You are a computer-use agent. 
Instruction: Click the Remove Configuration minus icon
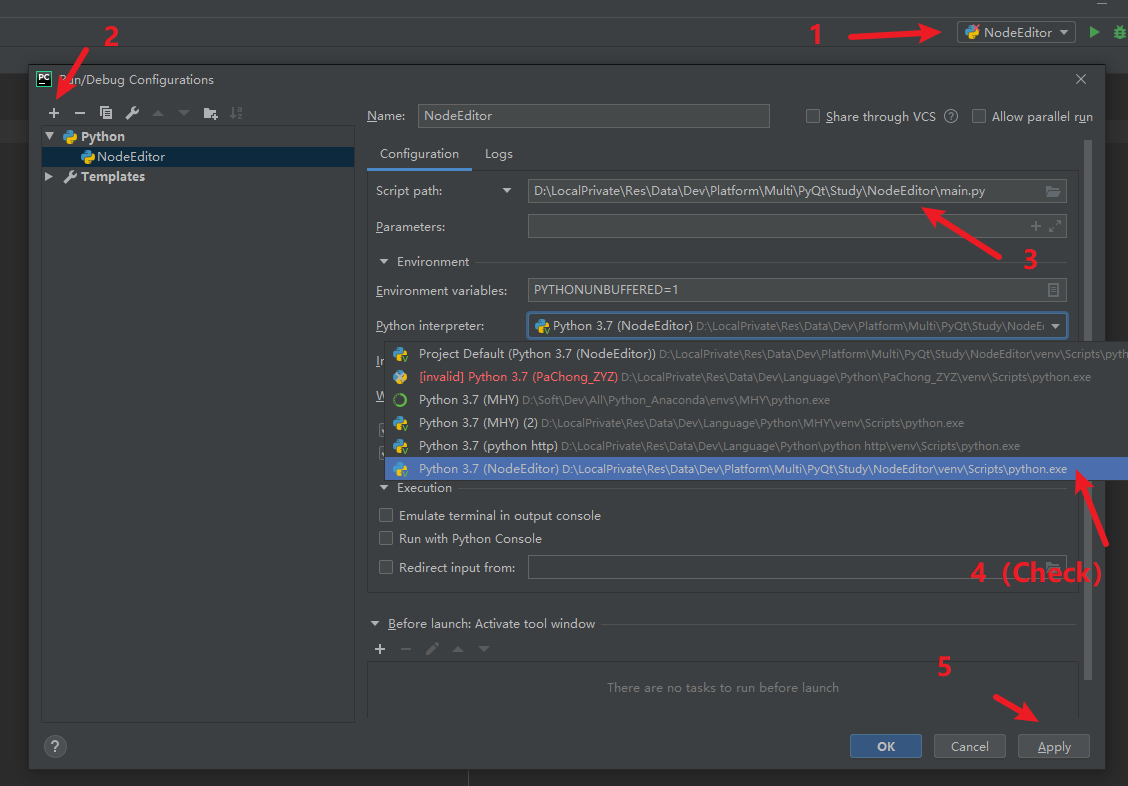(80, 113)
